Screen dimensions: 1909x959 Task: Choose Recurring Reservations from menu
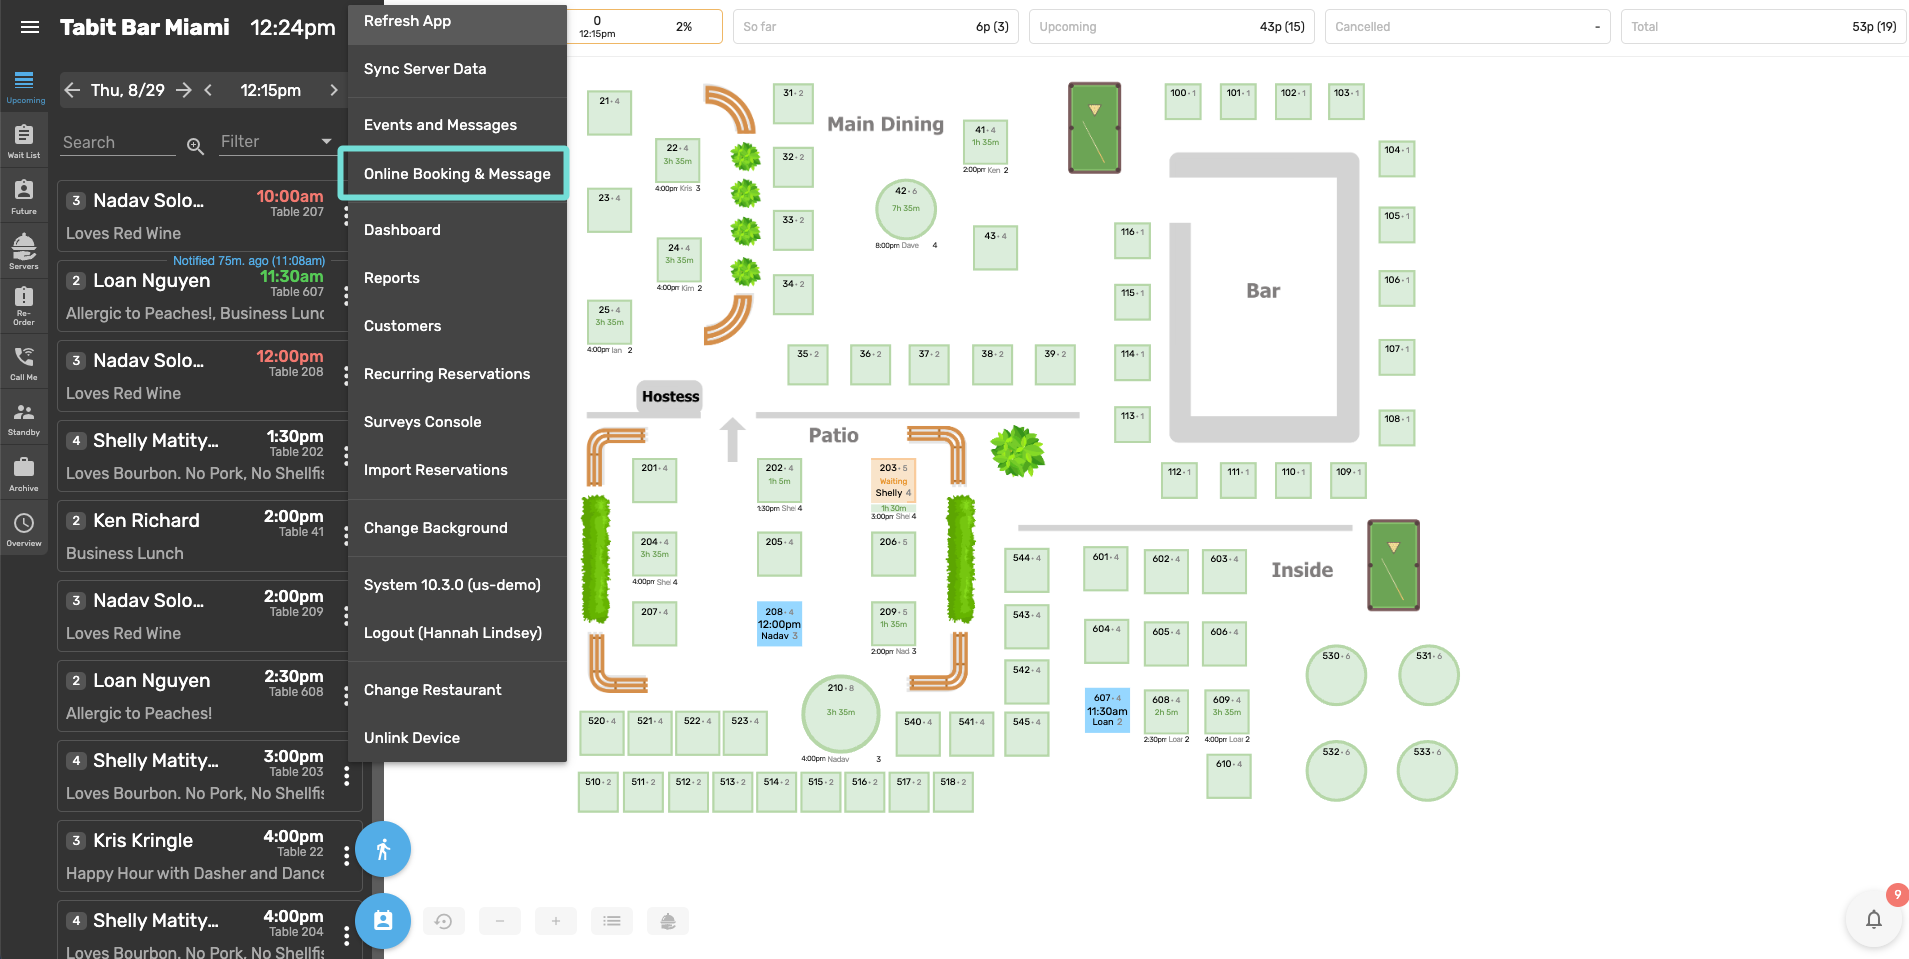(x=446, y=374)
